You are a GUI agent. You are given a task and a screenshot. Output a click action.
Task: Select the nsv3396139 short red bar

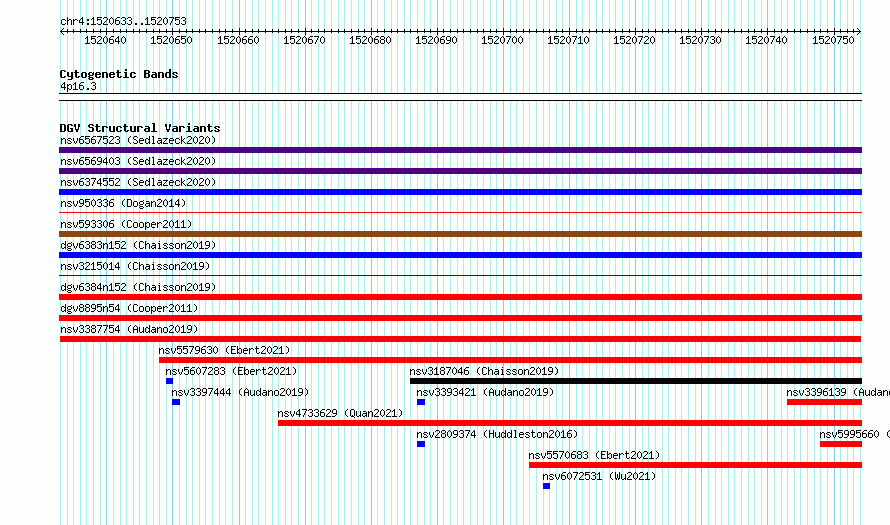pos(824,402)
